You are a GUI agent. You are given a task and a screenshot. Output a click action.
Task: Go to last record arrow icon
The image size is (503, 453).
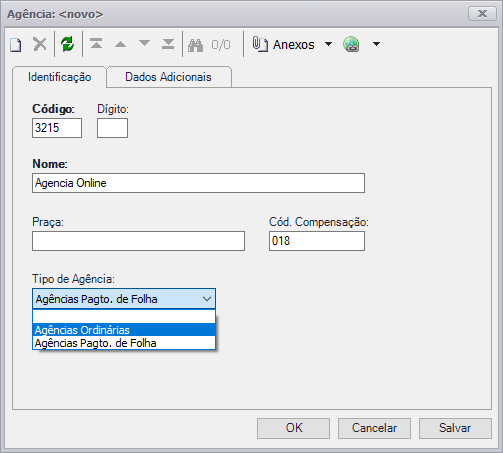click(x=168, y=44)
